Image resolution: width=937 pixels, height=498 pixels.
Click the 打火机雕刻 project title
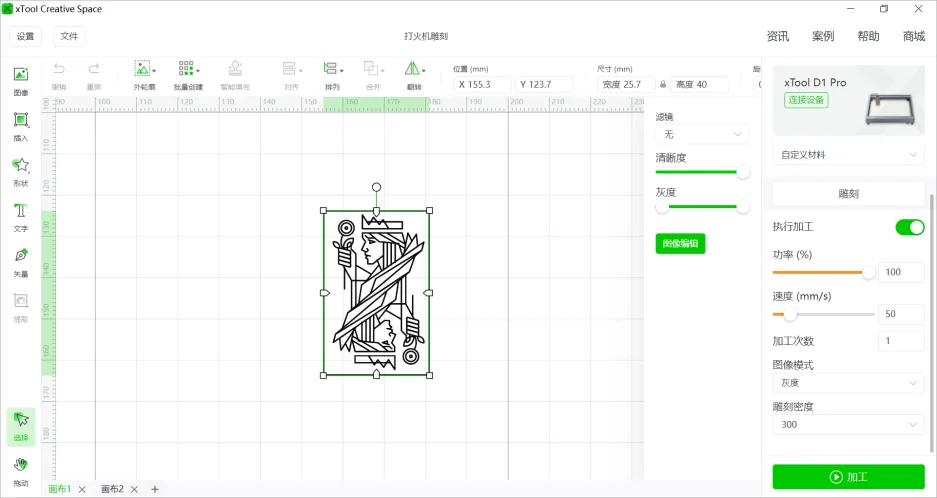[425, 36]
